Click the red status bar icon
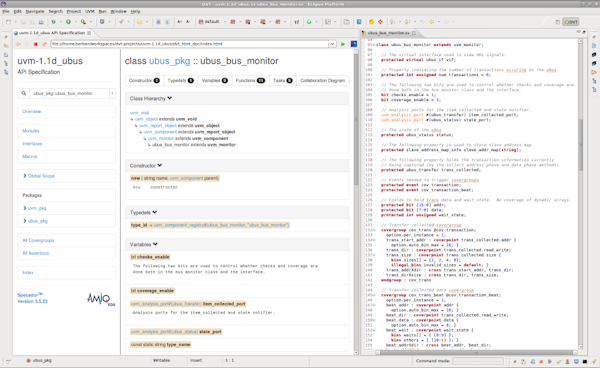Viewport: 600px width, 368px height. [x=541, y=361]
